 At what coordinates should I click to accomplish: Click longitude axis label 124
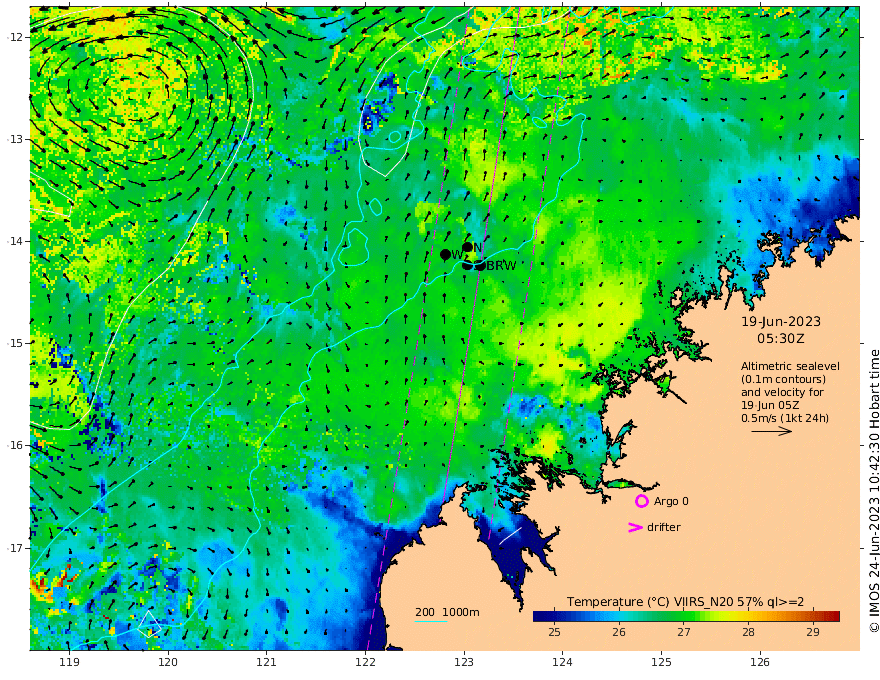coord(562,662)
